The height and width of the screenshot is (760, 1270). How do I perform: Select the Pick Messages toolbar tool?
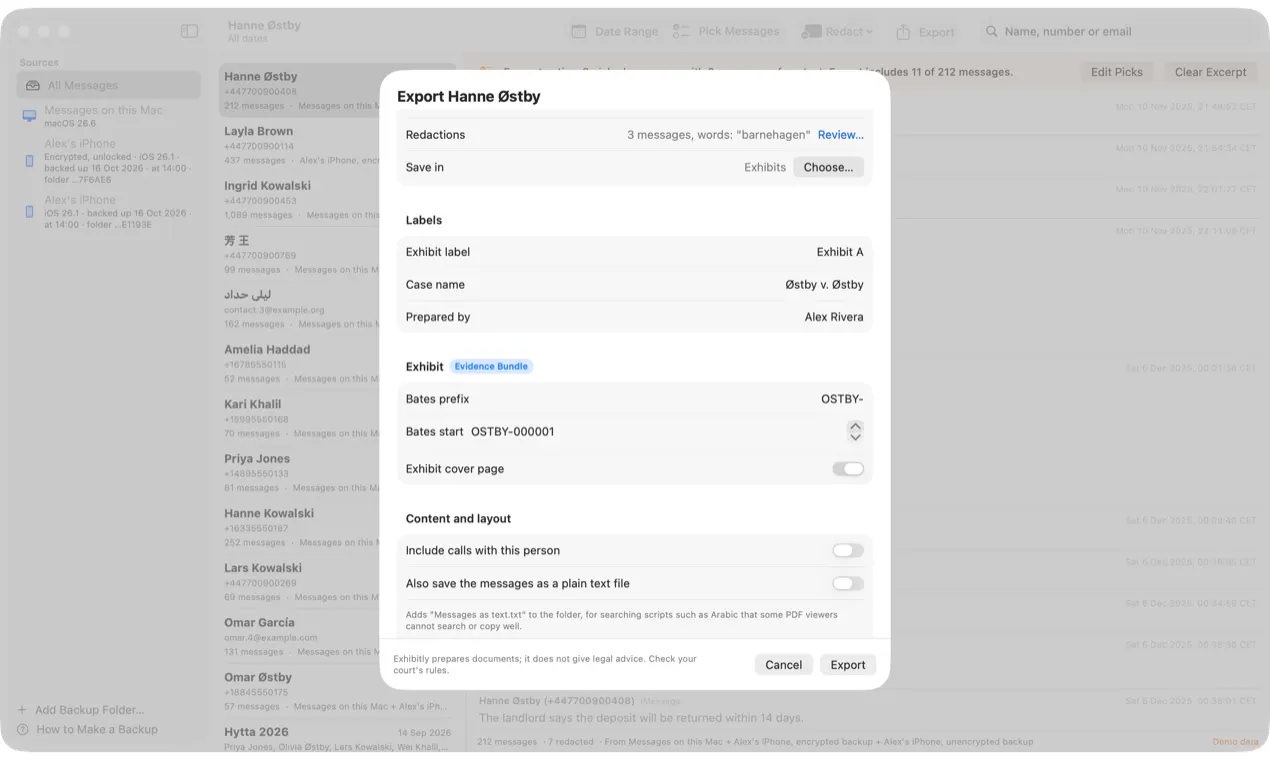click(x=726, y=32)
